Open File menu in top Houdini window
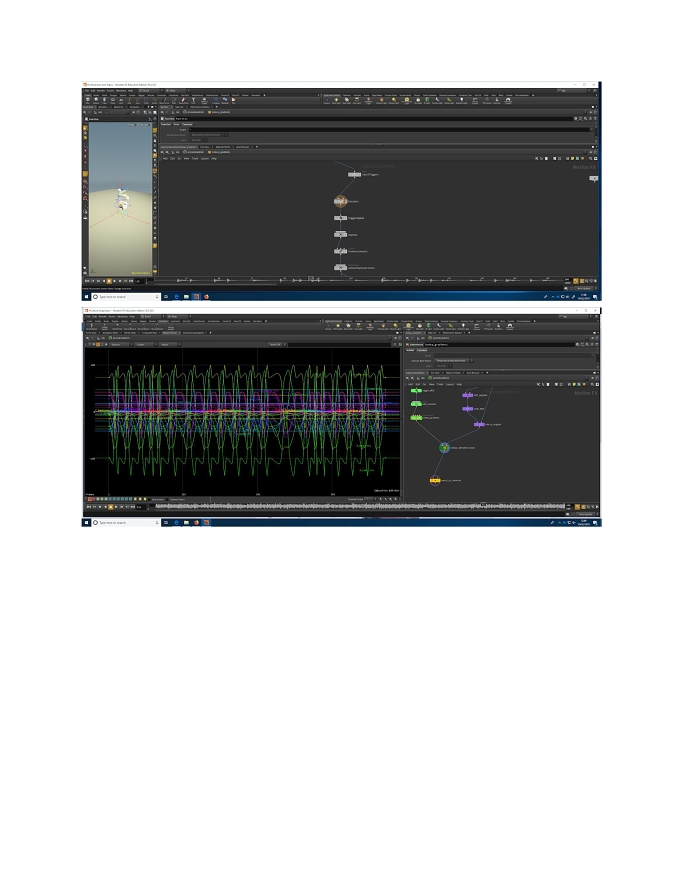Viewport: 680px width, 880px height. (87, 90)
